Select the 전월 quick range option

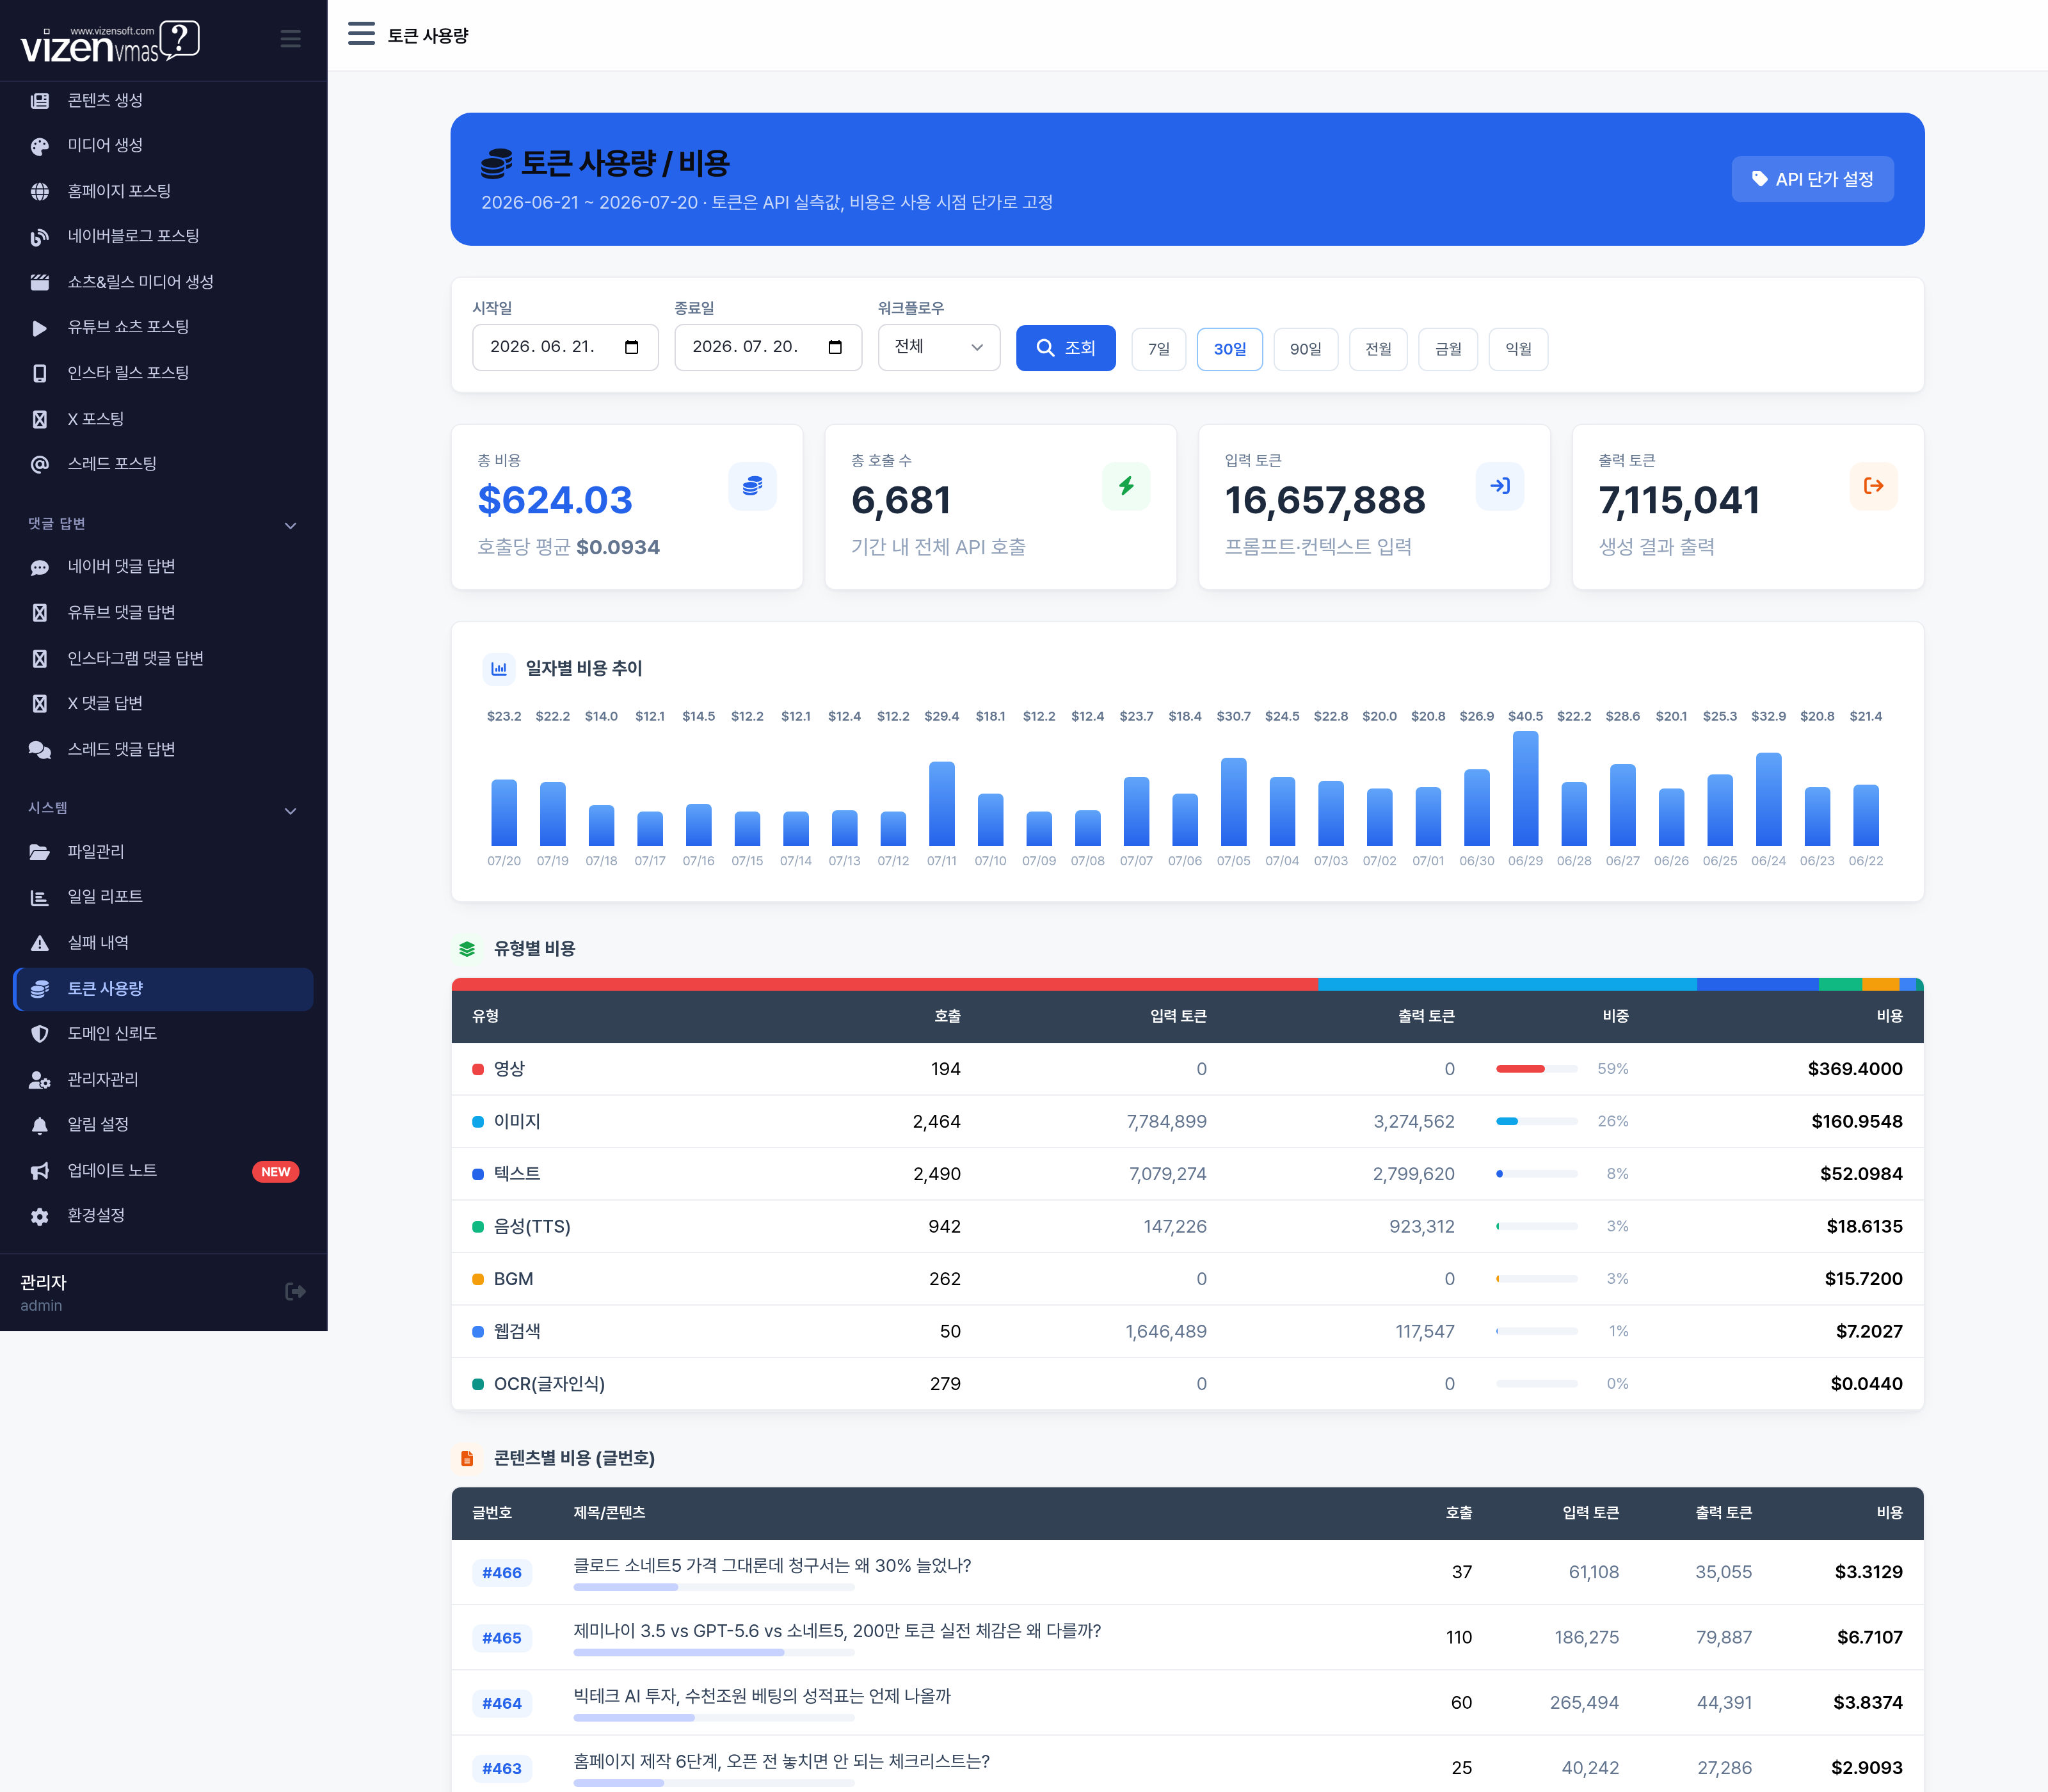[1378, 349]
